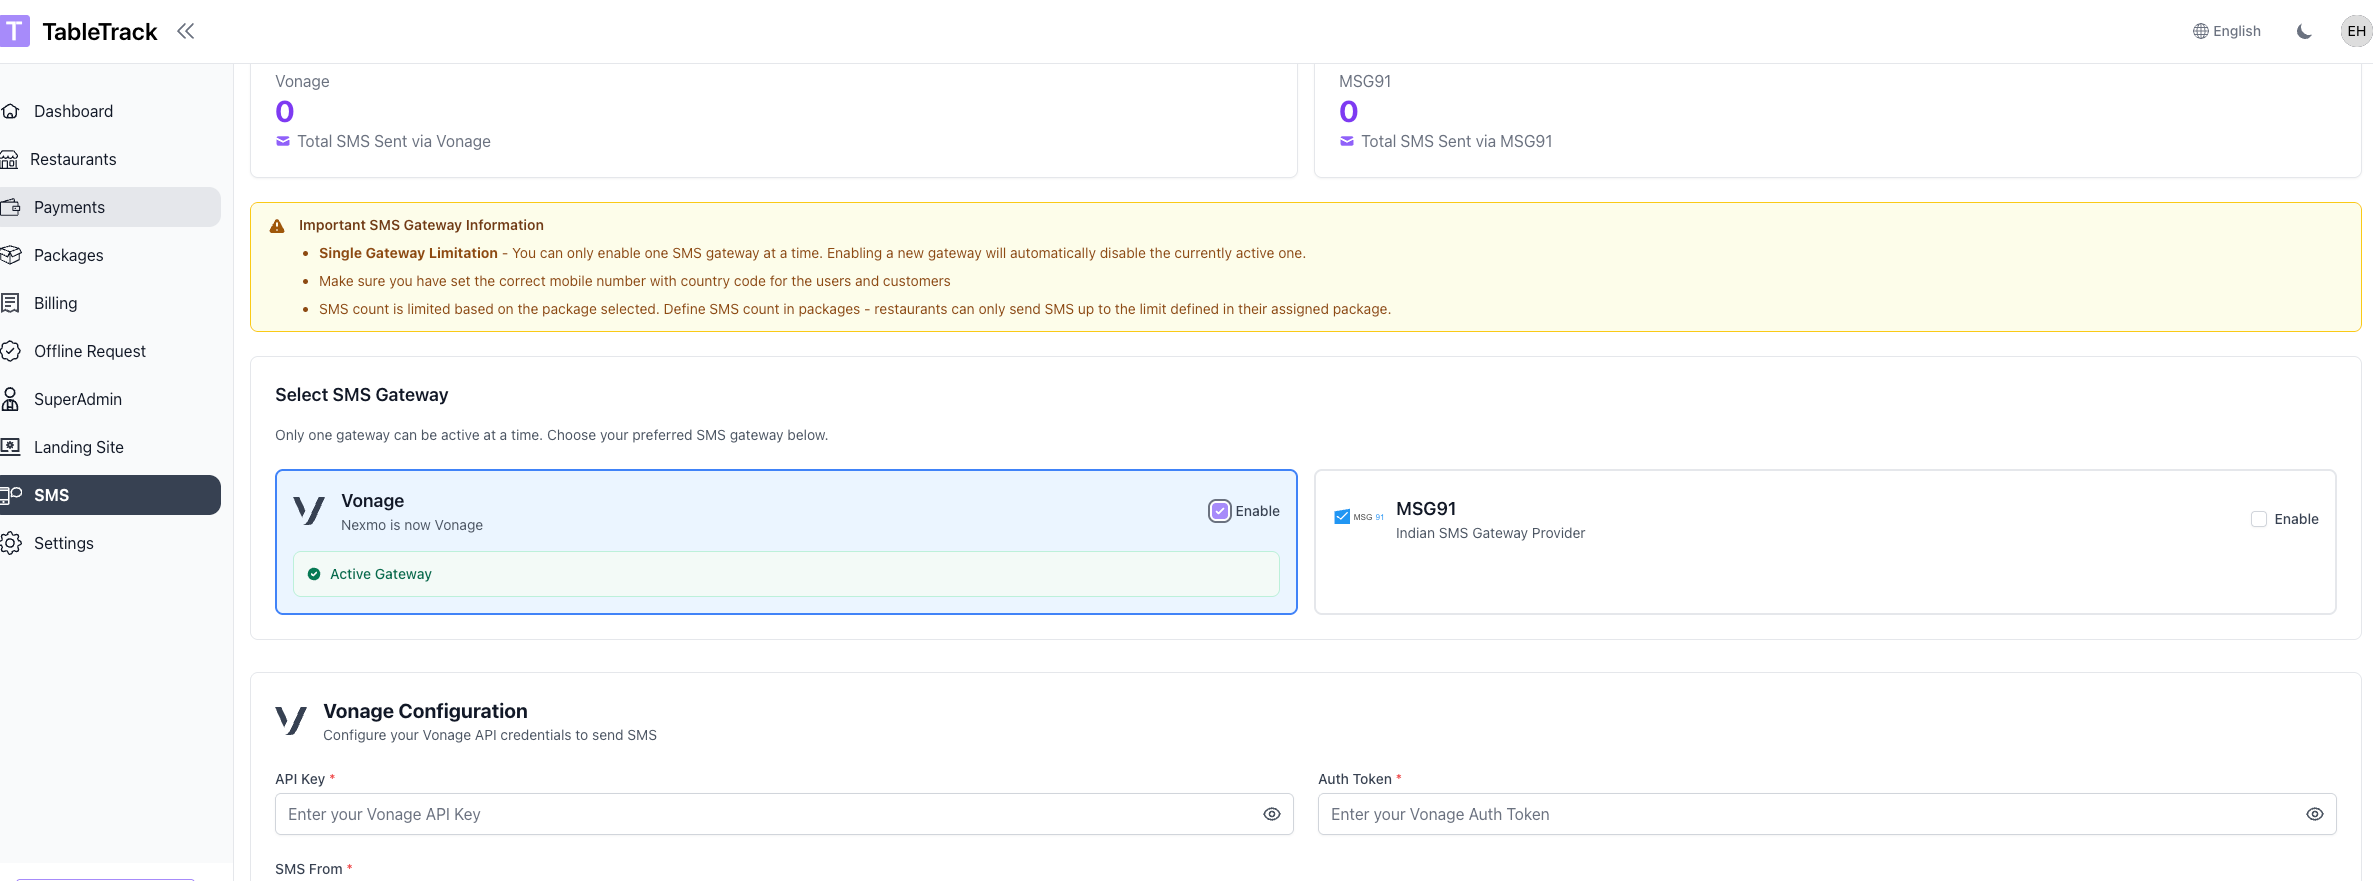
Task: Show the Vonage API Key value
Action: pos(1271,814)
